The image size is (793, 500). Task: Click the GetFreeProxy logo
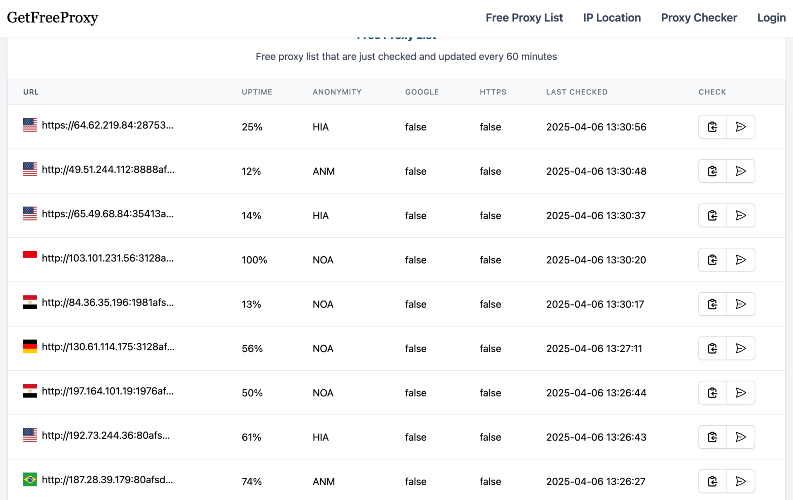pyautogui.click(x=53, y=18)
